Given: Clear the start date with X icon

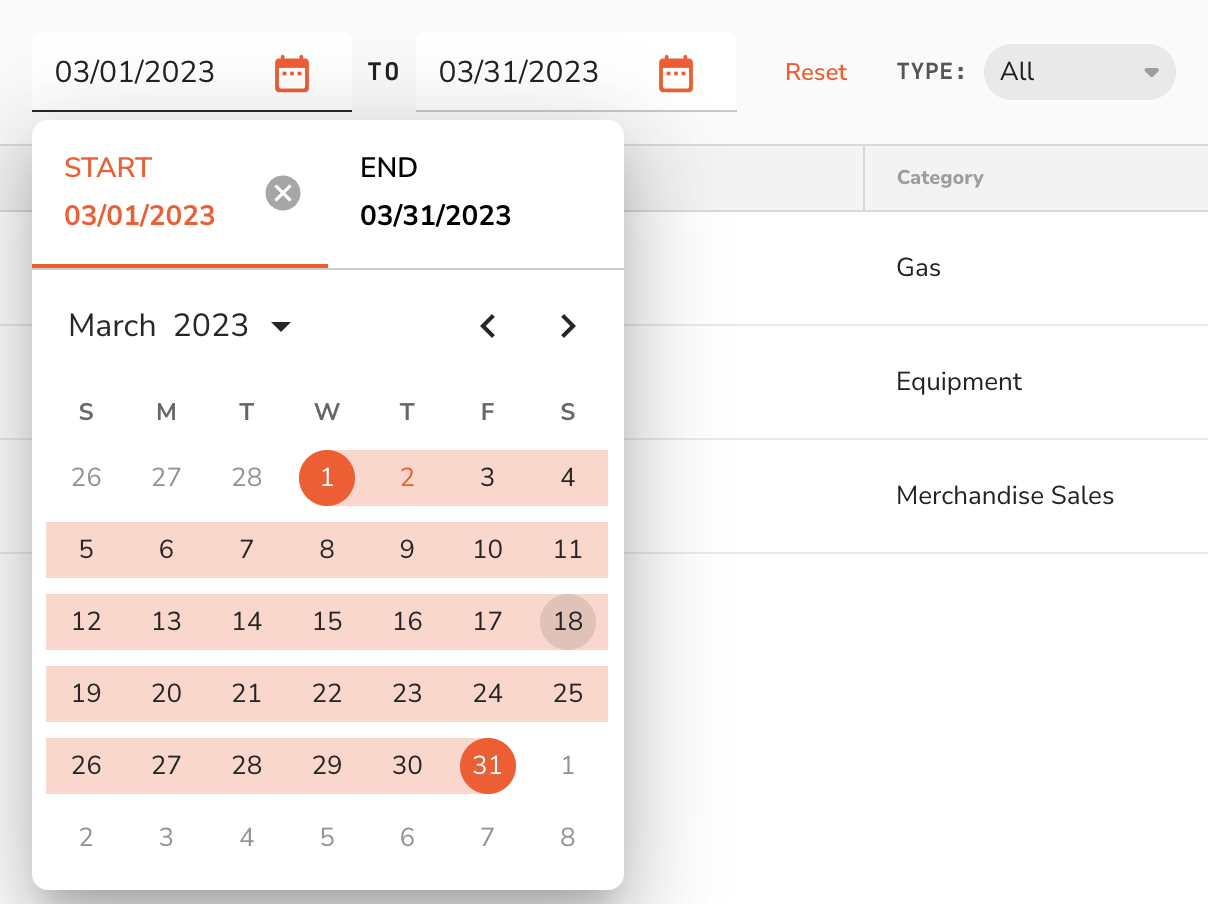Looking at the screenshot, I should click(283, 192).
